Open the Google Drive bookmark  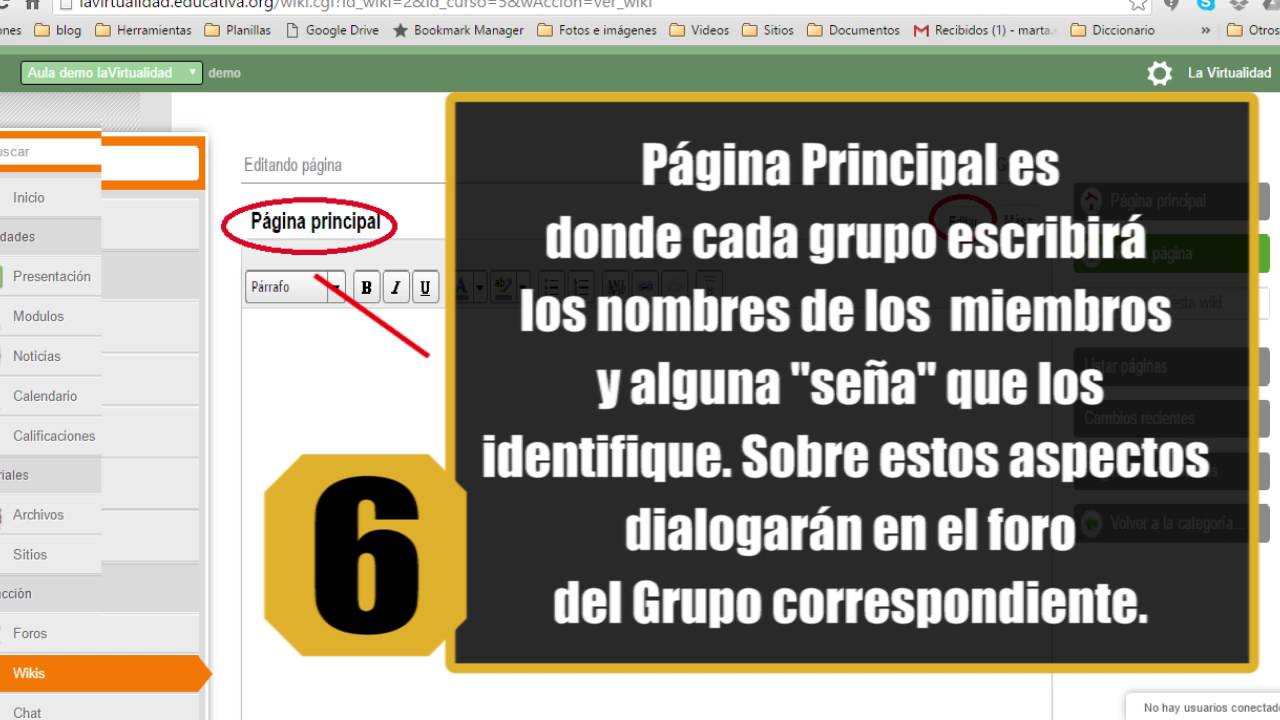[332, 30]
